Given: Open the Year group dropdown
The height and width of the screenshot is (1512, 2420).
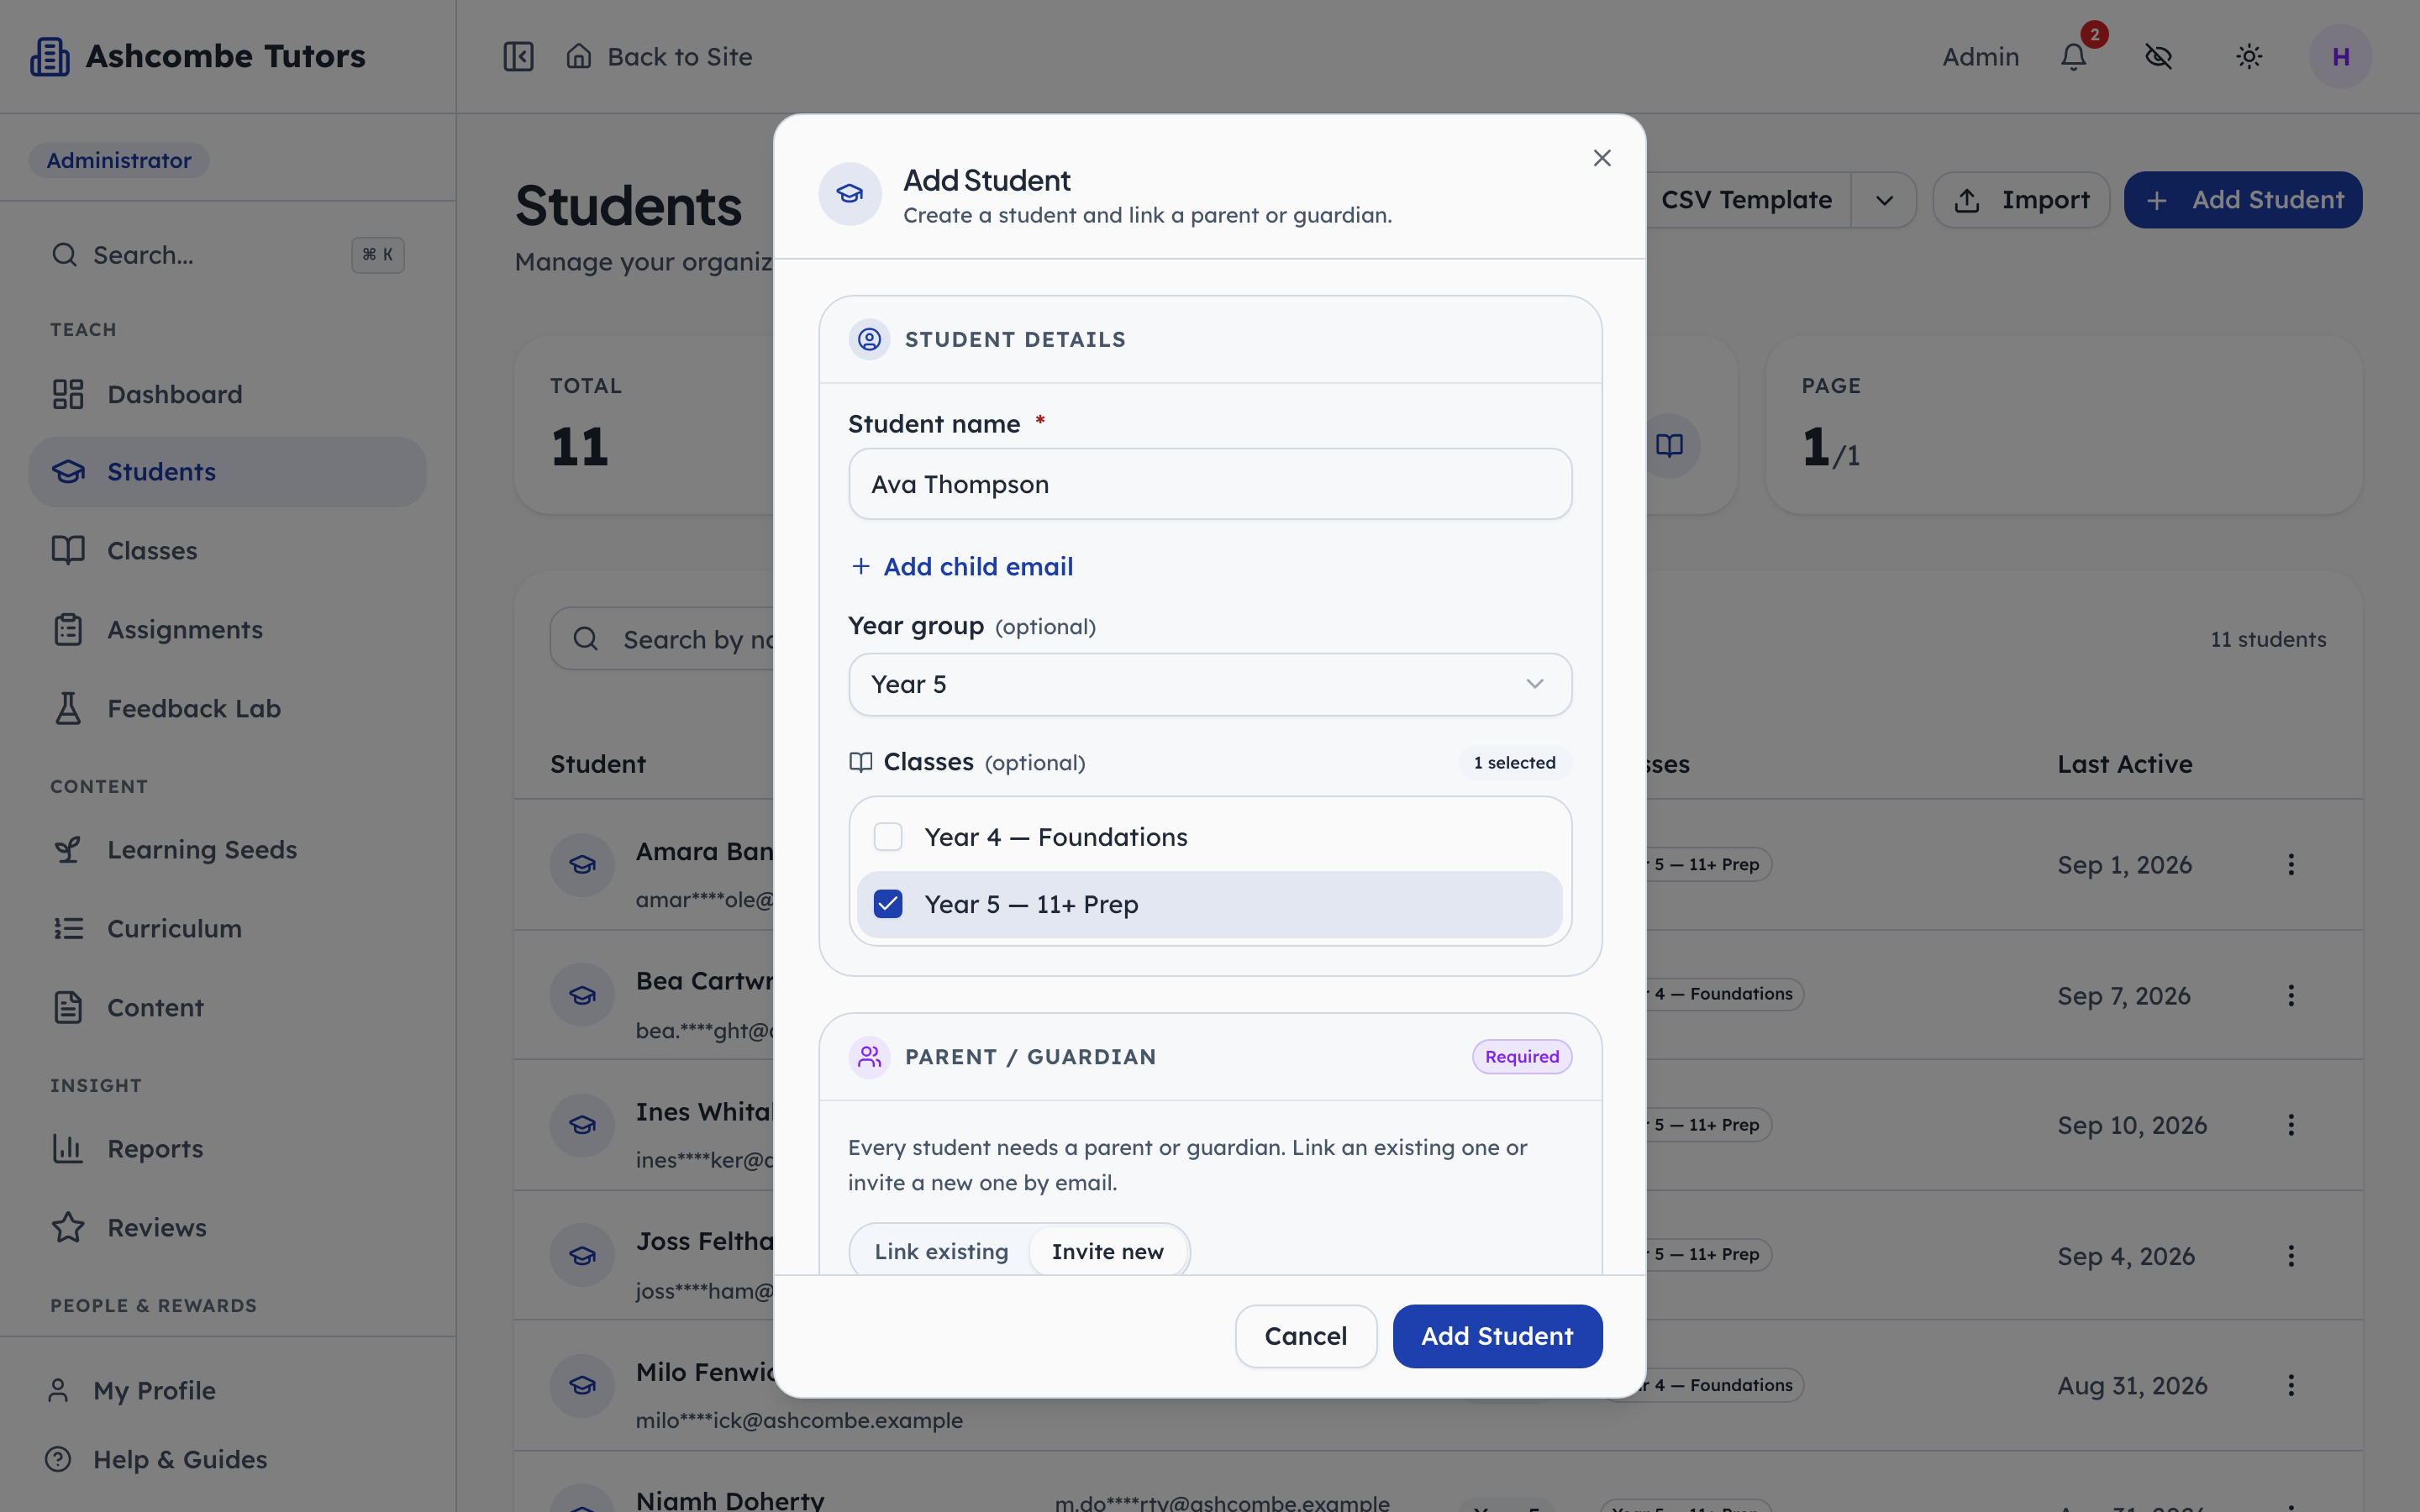Looking at the screenshot, I should (1210, 685).
